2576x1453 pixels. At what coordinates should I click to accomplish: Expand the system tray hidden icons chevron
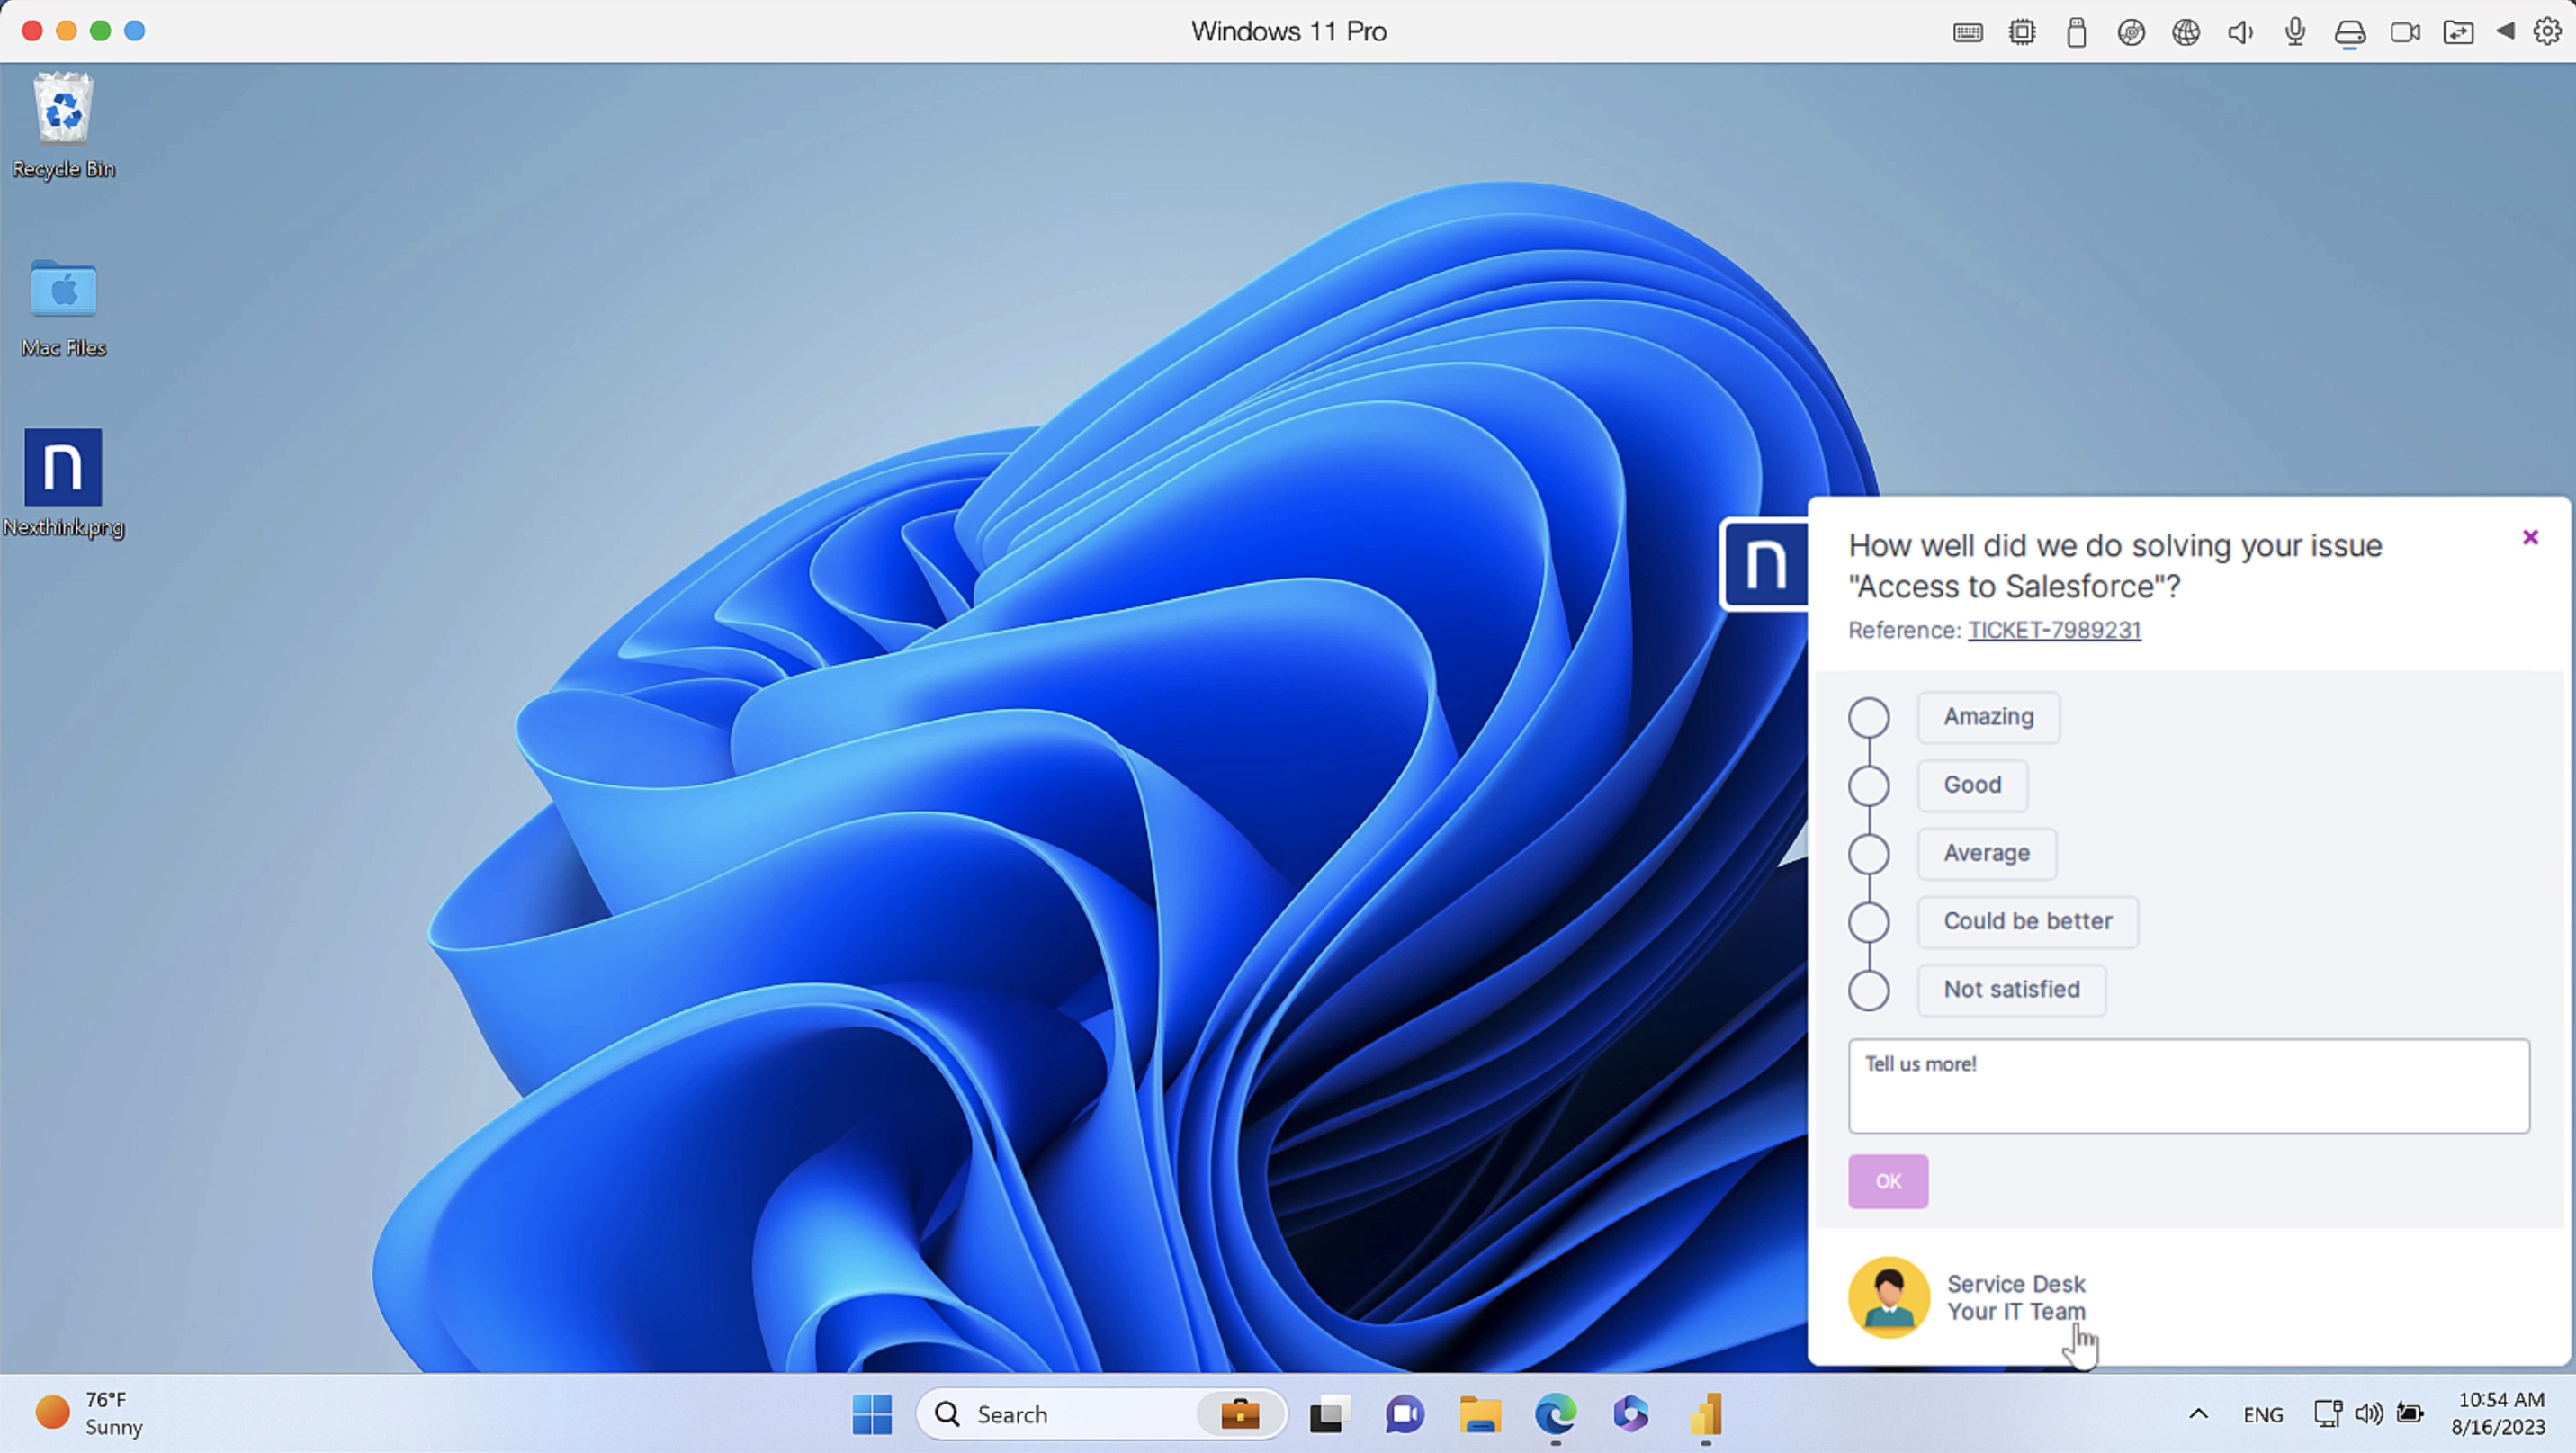click(x=2198, y=1414)
